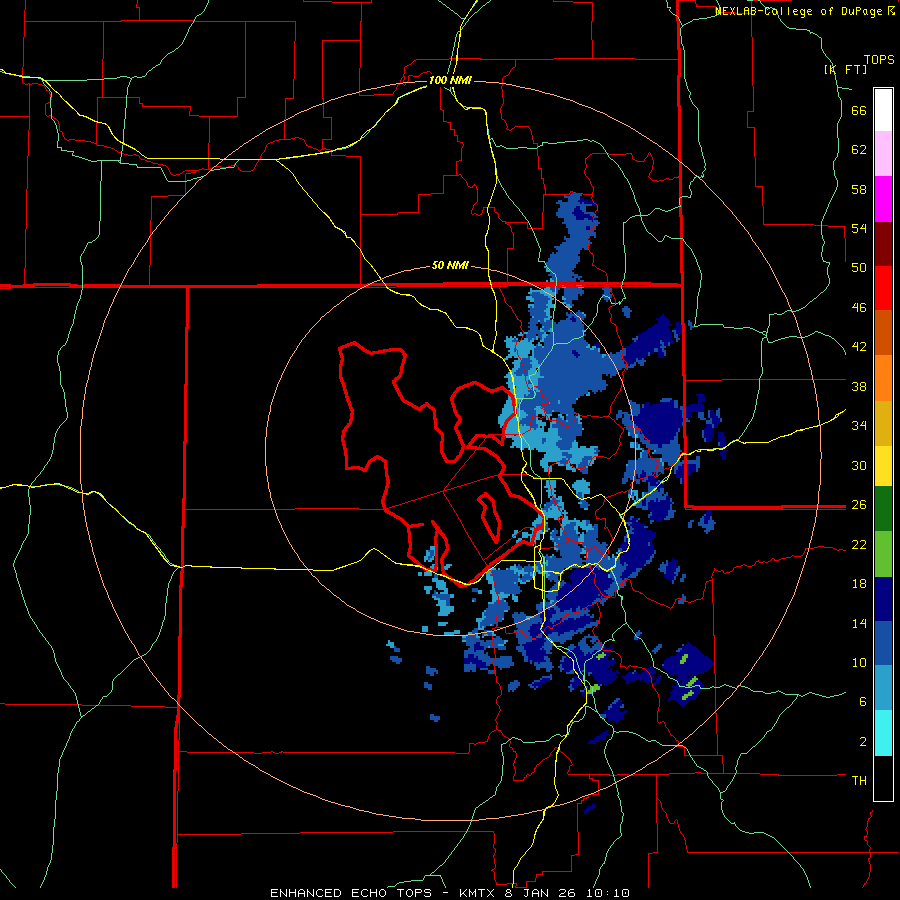Viewport: 900px width, 900px height.
Task: Click the legend value "10"
Action: pos(859,662)
